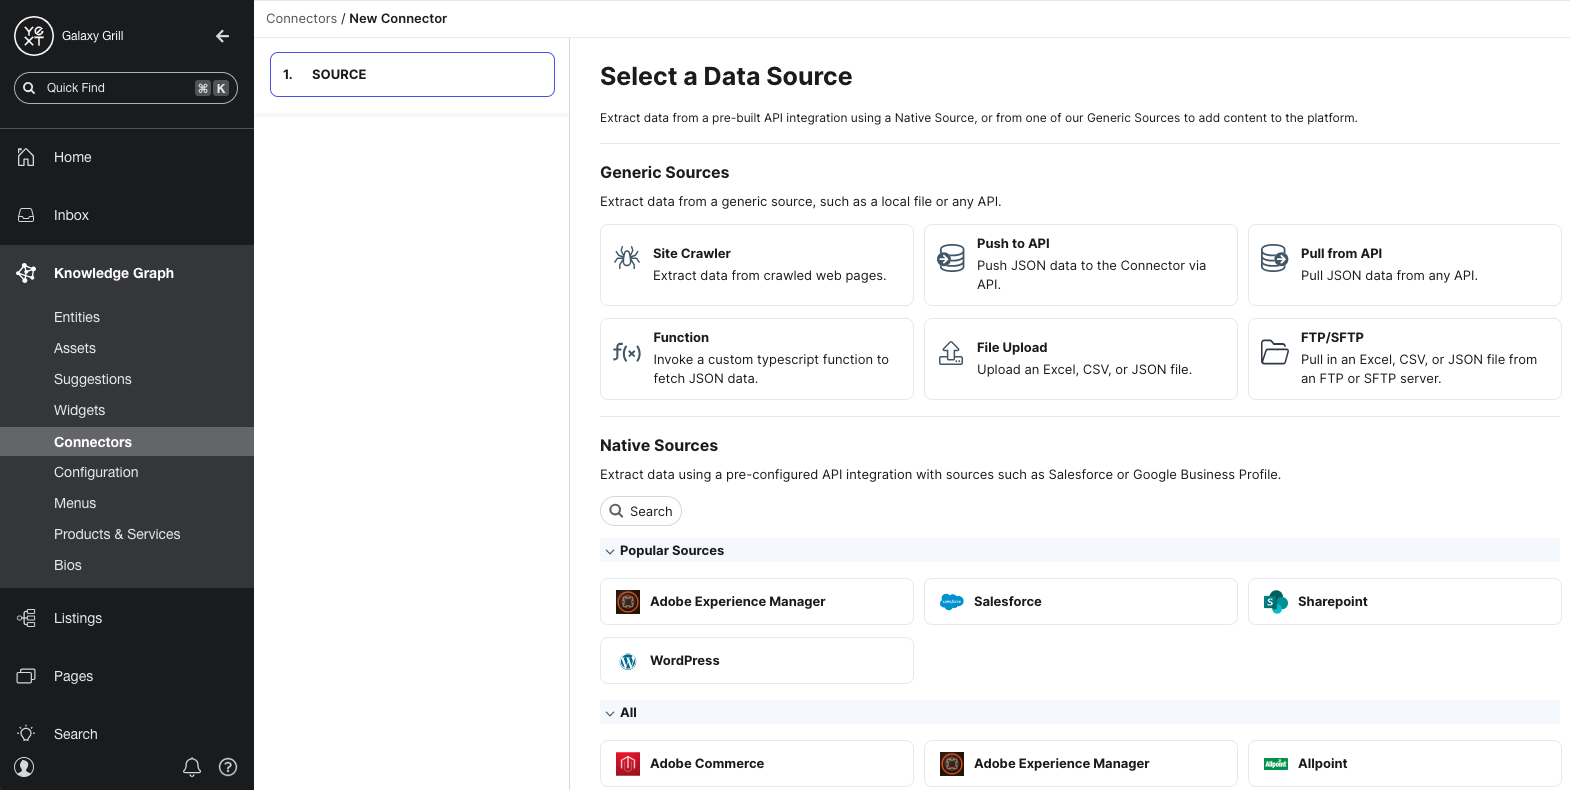The height and width of the screenshot is (790, 1570).
Task: Click the Listings label in sidebar
Action: click(x=78, y=618)
